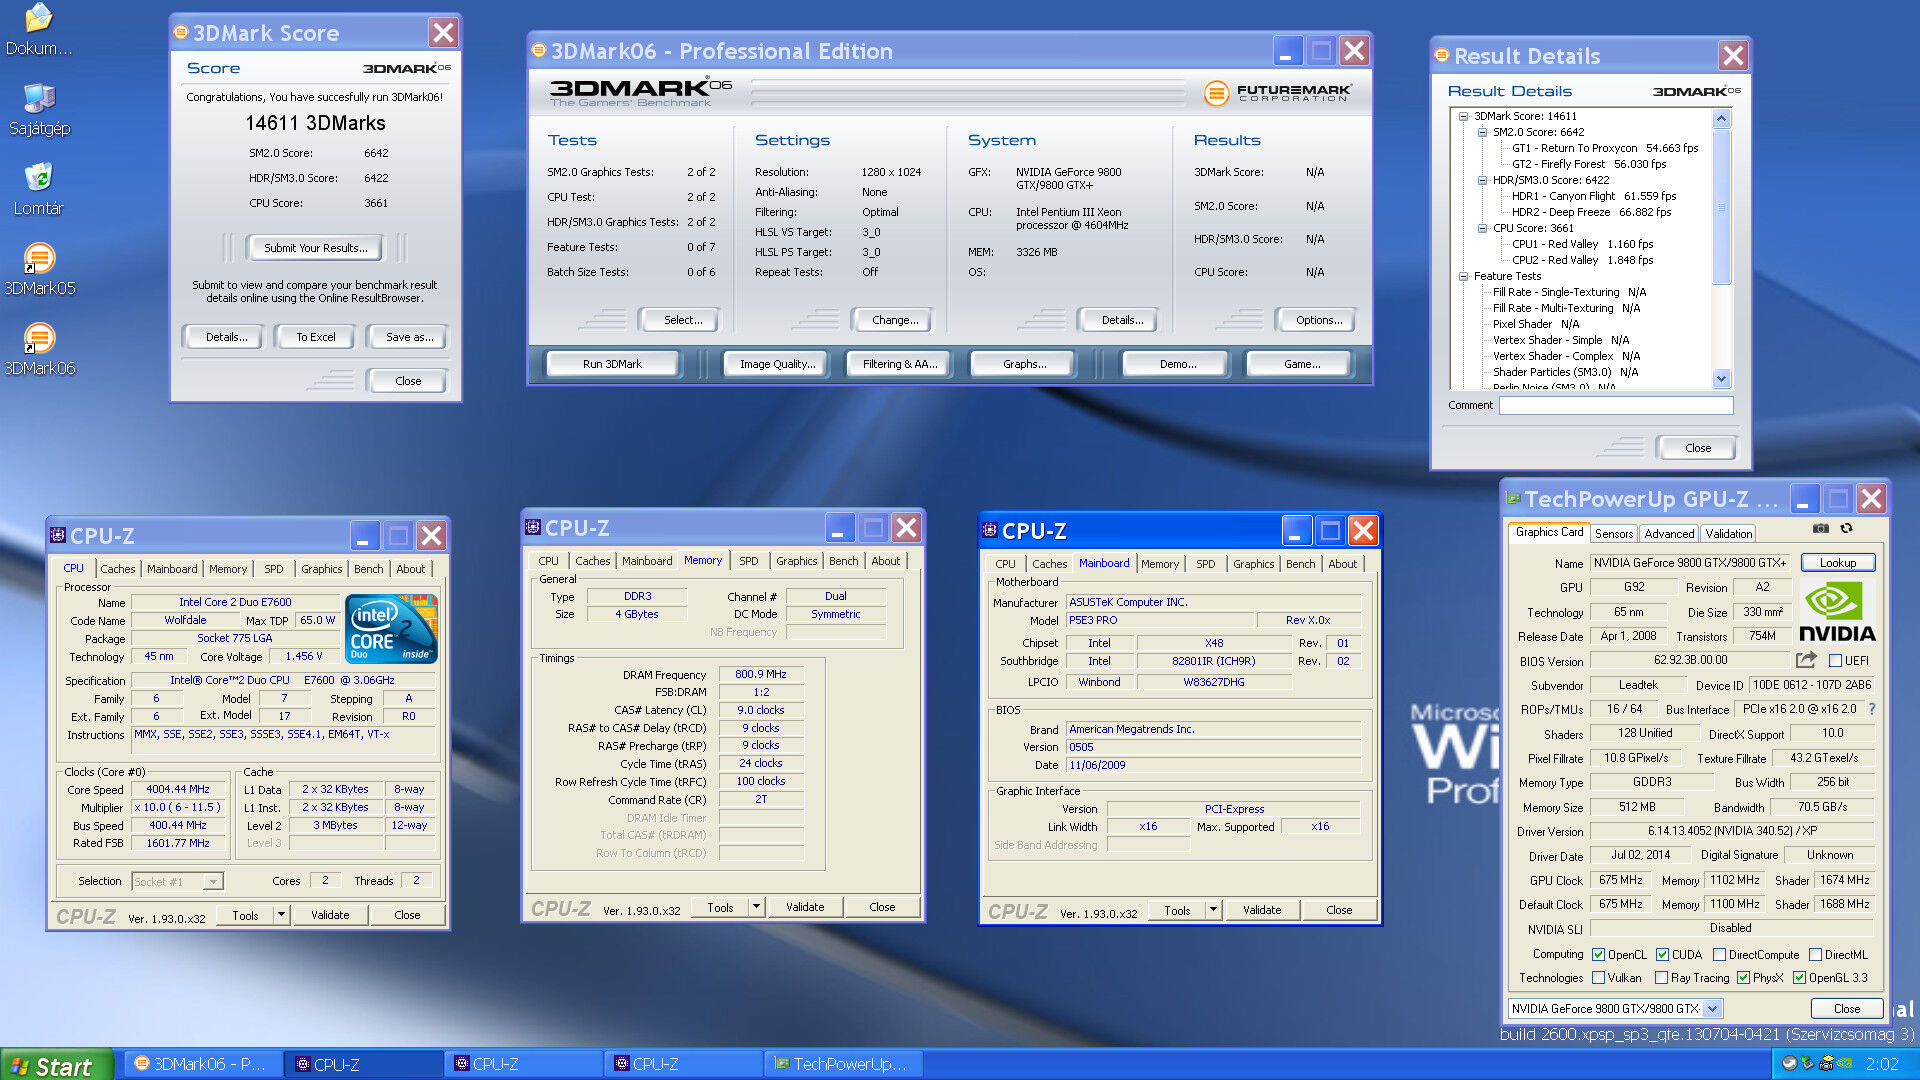Image resolution: width=1920 pixels, height=1080 pixels.
Task: Collapse the SM2.0 Score: 6642 node
Action: click(x=1482, y=132)
